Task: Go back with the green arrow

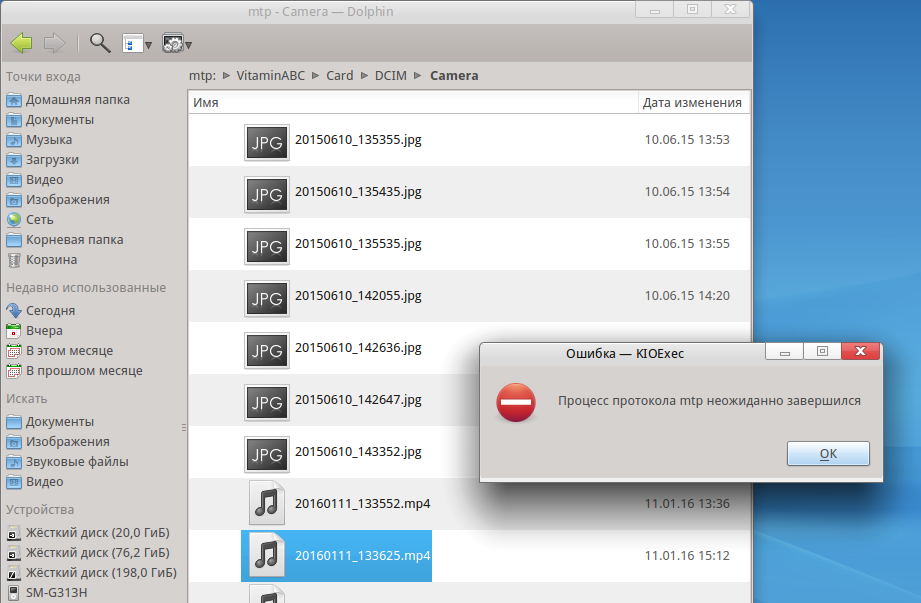Action: [22, 43]
